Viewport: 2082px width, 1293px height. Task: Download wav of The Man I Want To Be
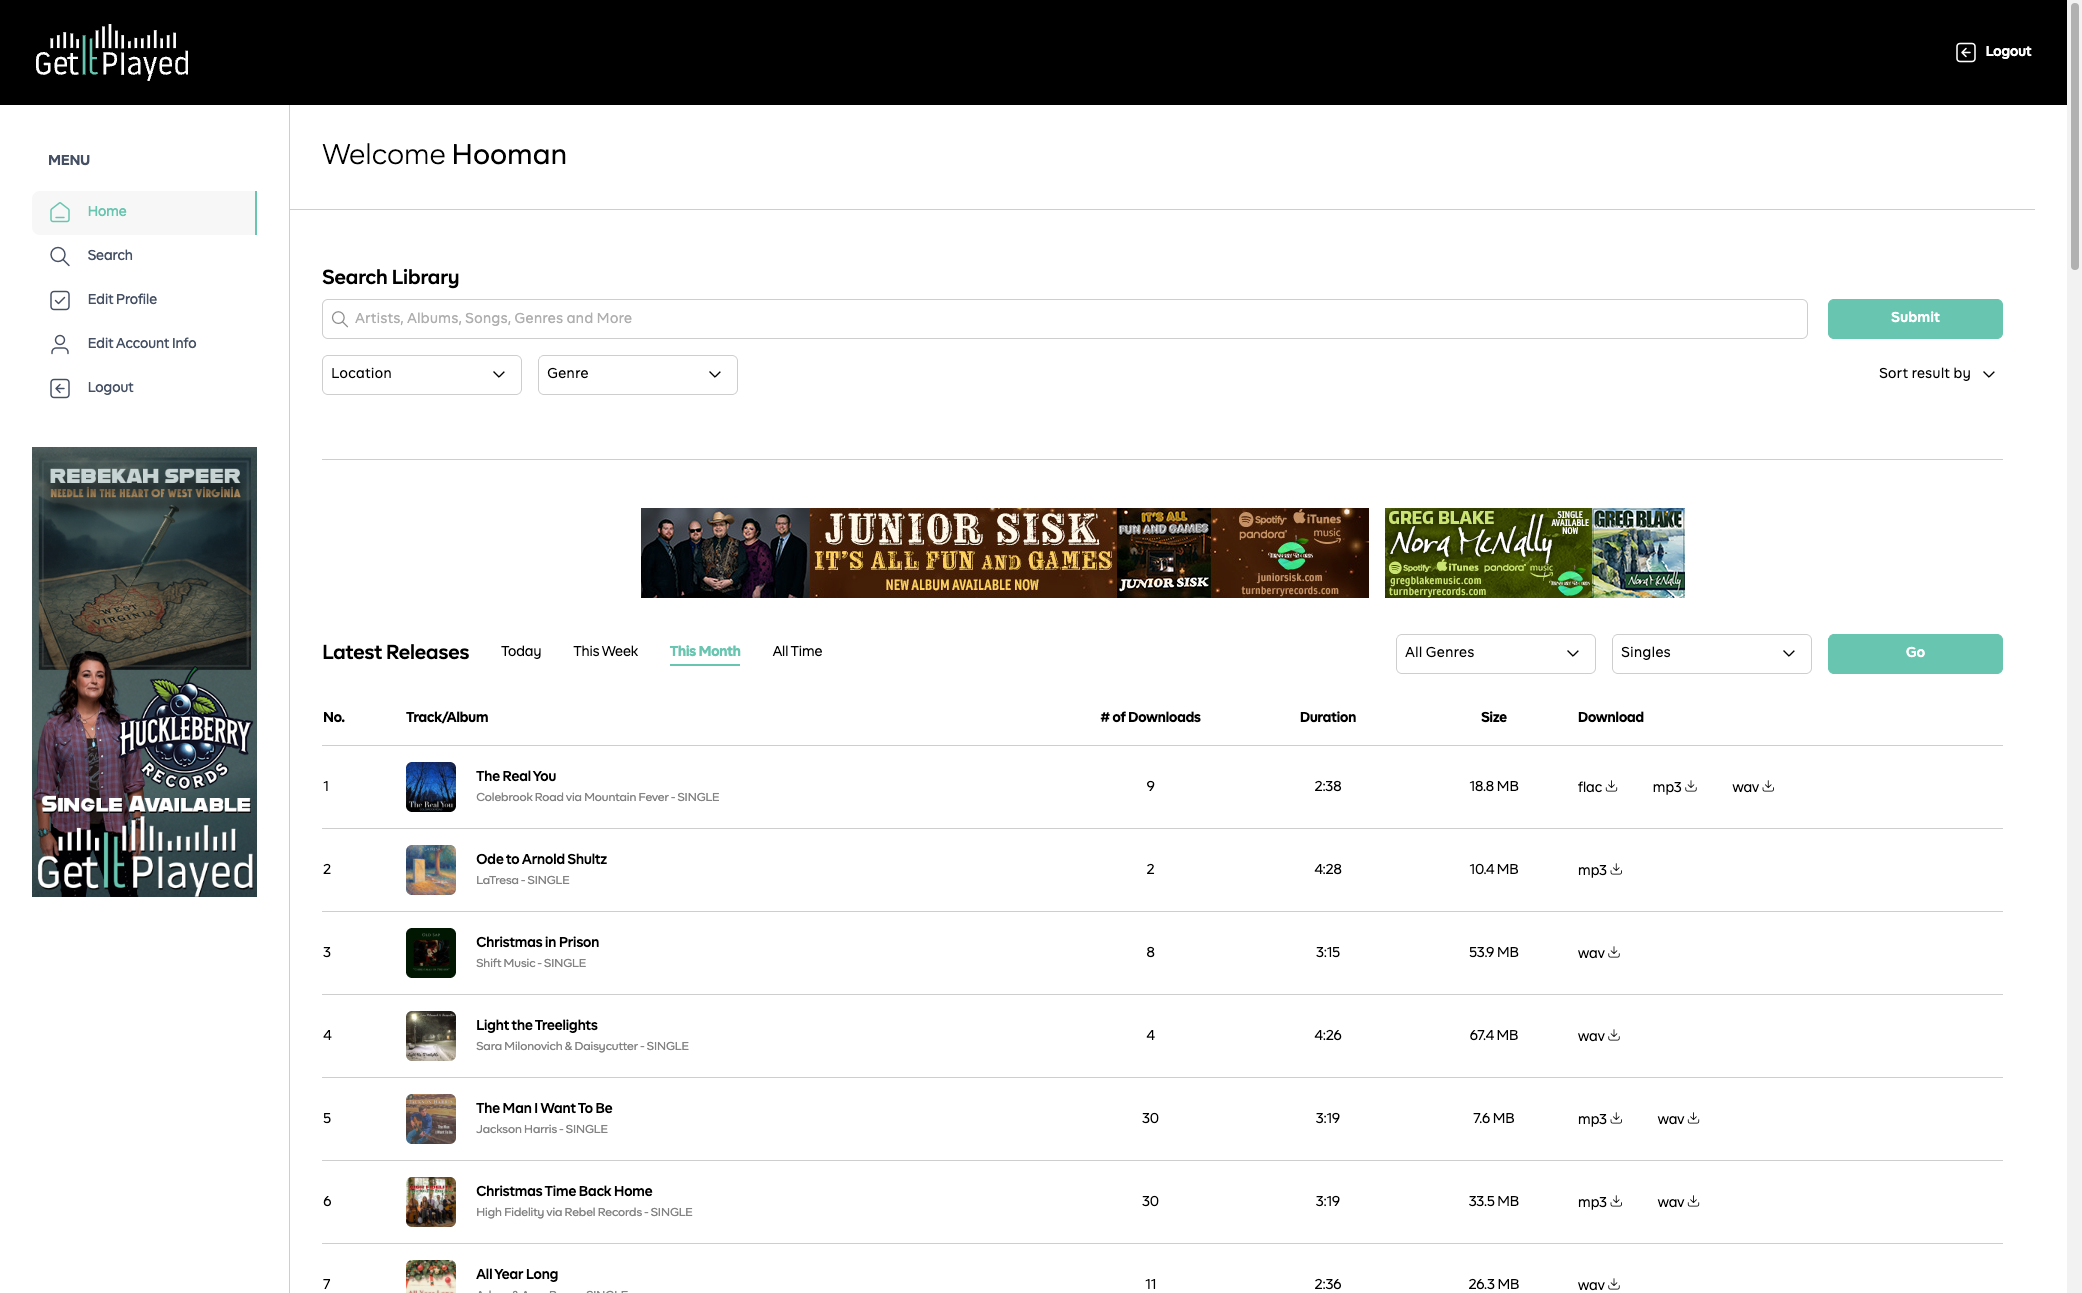(1677, 1119)
